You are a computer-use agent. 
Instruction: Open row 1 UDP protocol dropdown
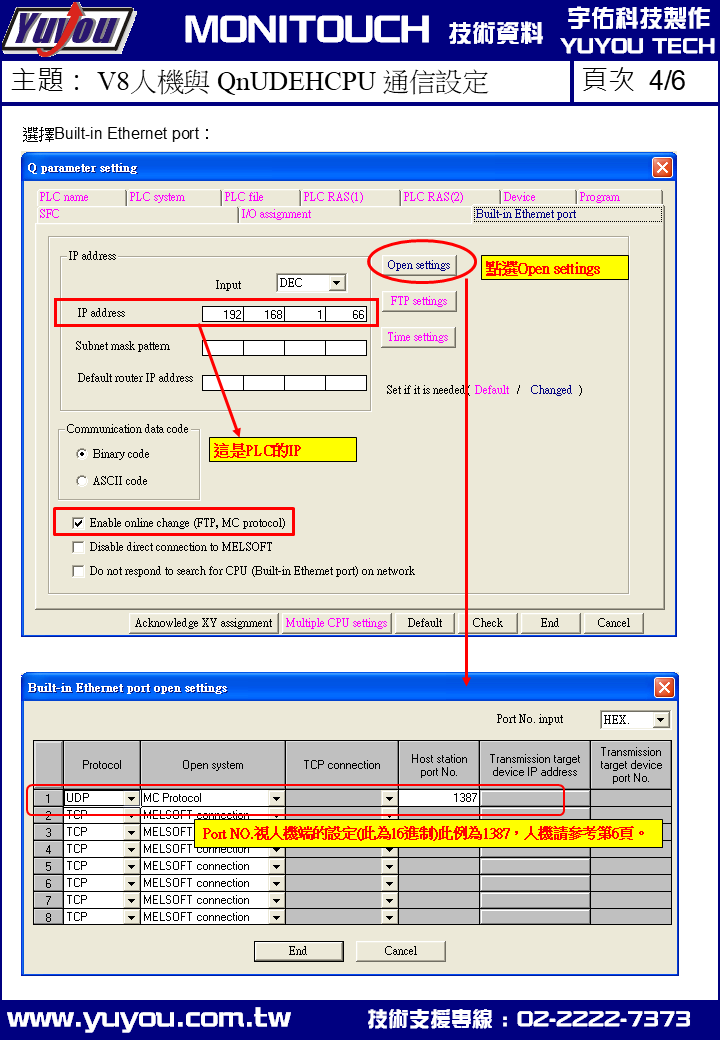[131, 799]
